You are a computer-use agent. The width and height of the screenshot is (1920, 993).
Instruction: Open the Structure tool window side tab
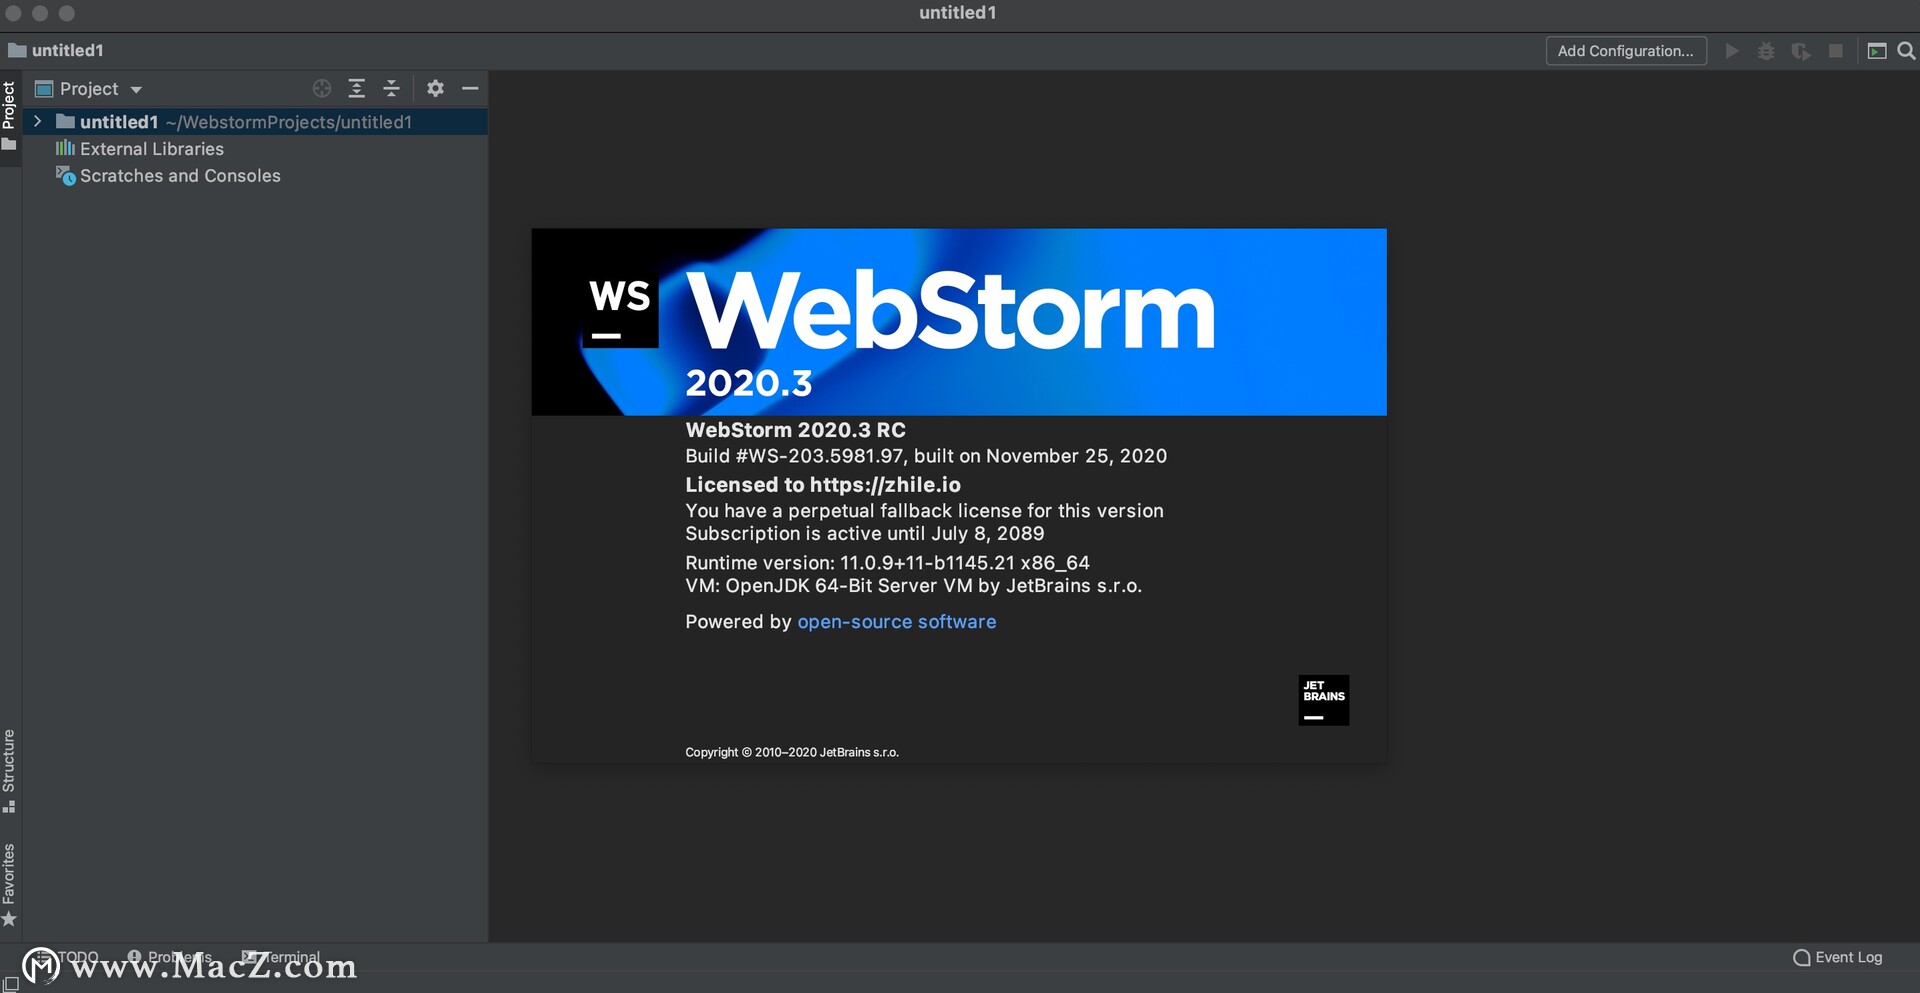click(10, 770)
